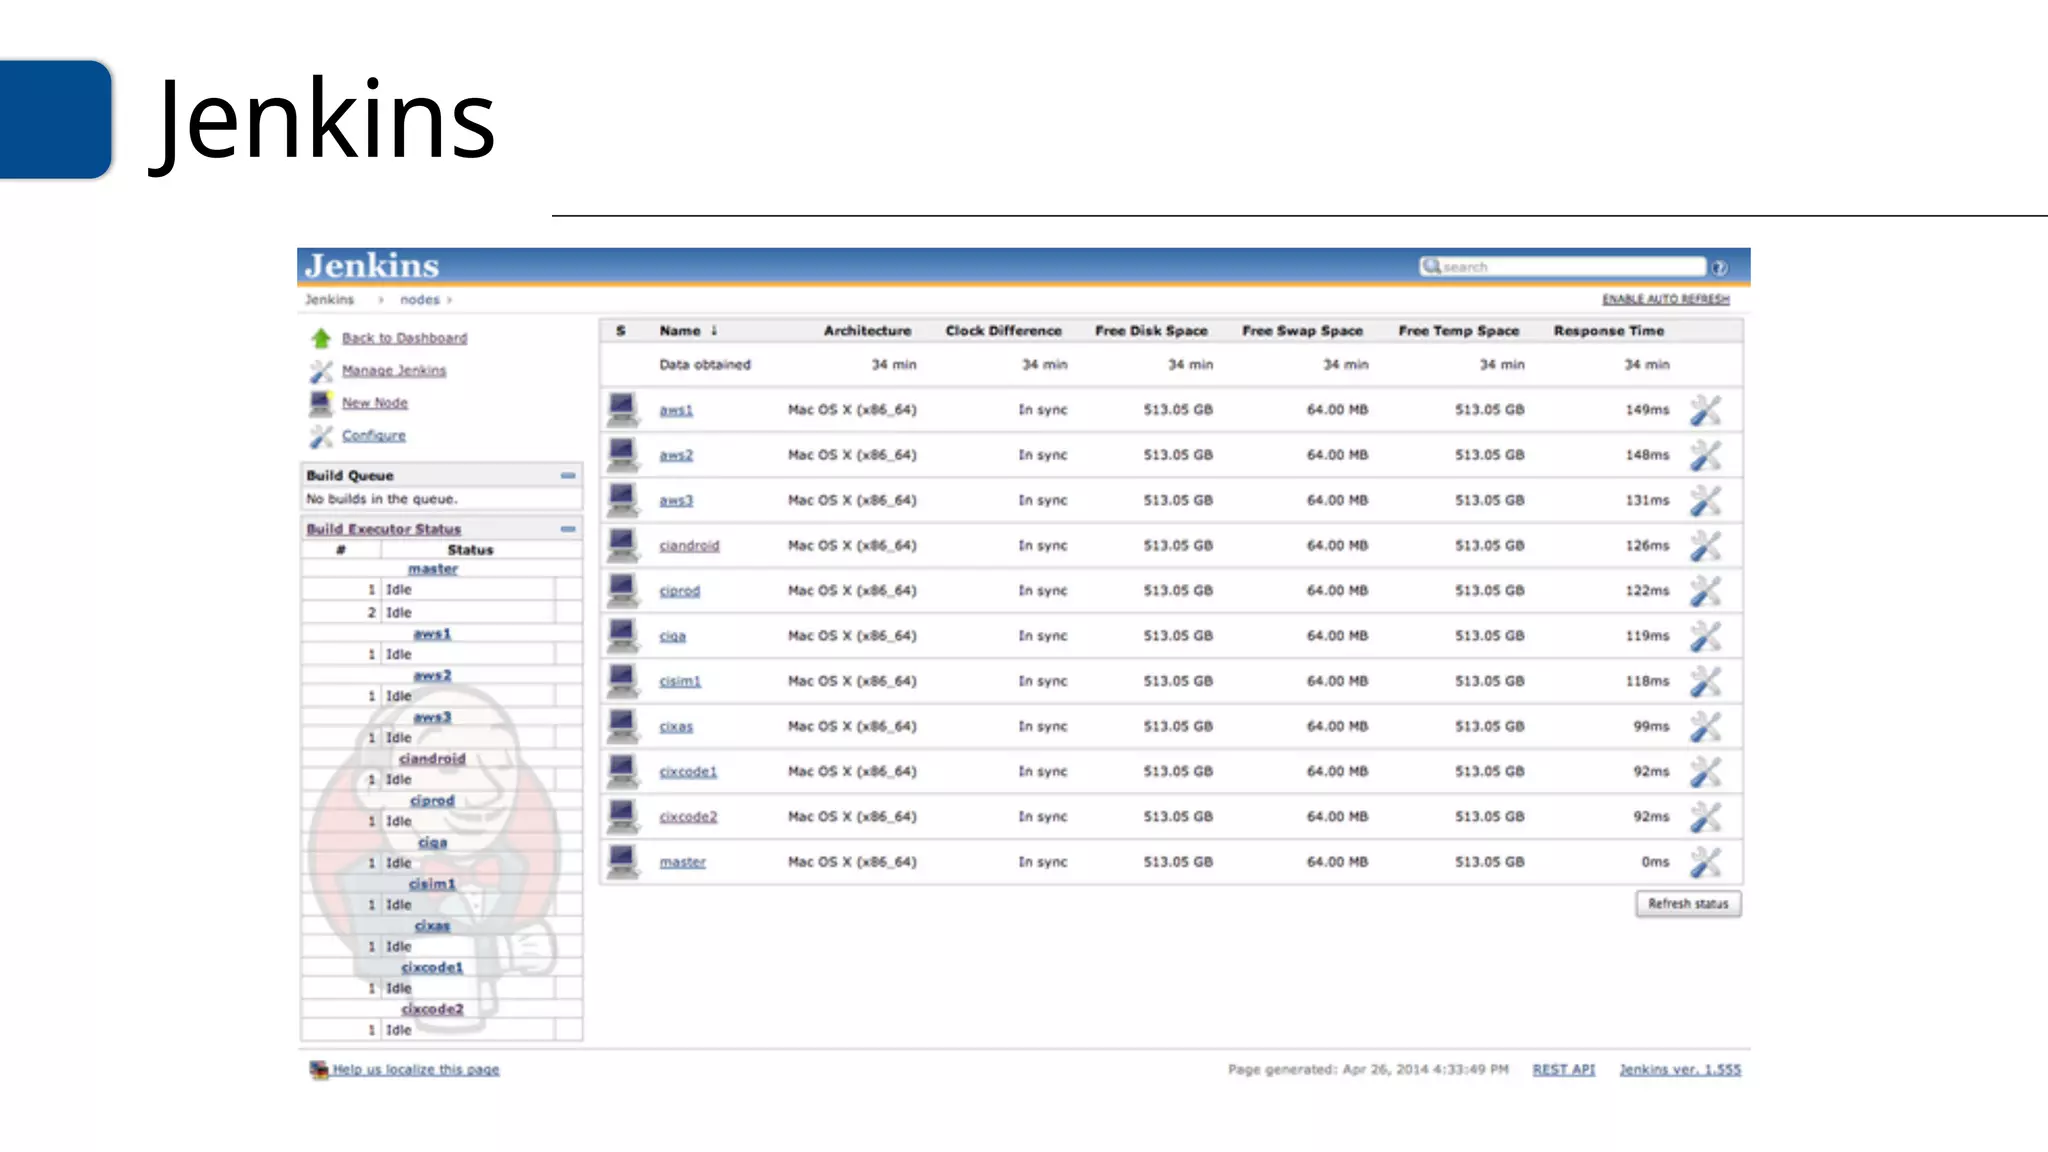
Task: Open the configure icon for the cixas row
Action: coord(1706,727)
